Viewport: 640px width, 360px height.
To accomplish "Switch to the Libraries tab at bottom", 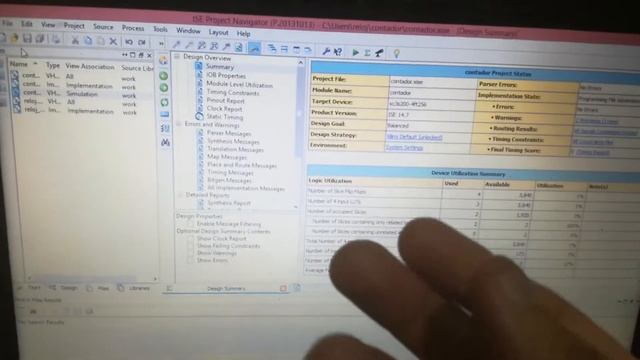I will 135,288.
